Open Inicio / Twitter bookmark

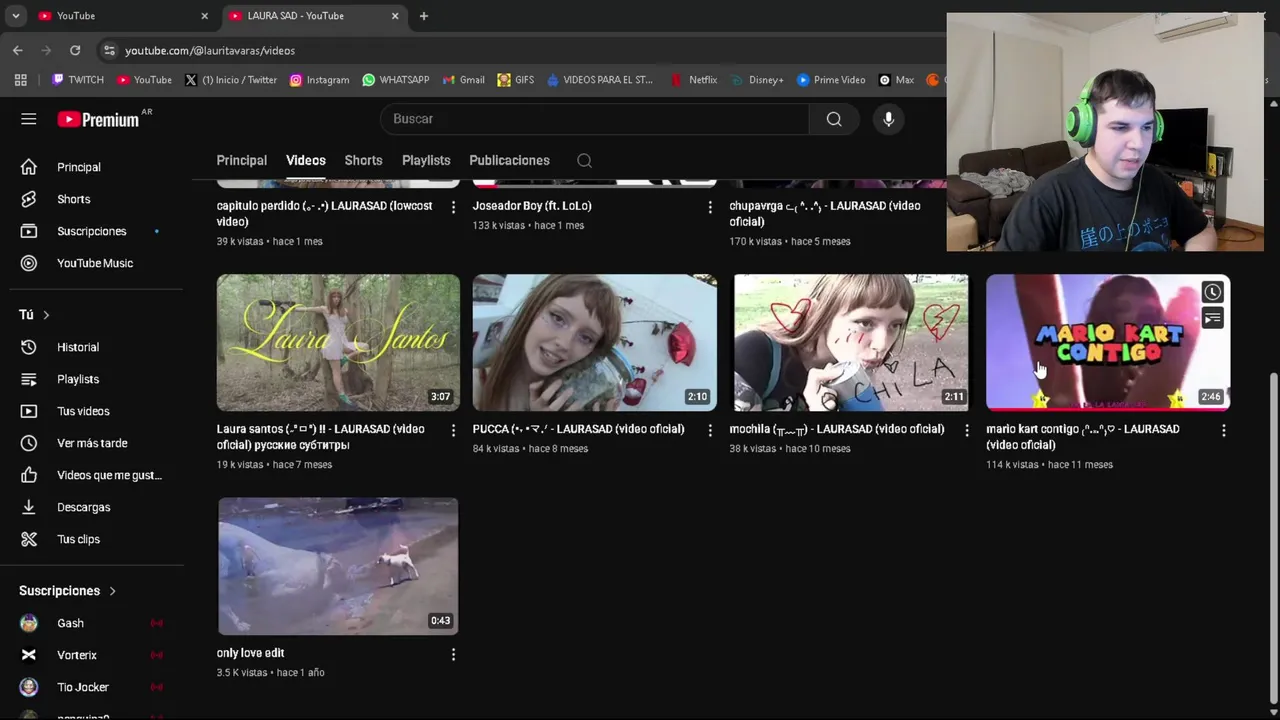click(231, 80)
